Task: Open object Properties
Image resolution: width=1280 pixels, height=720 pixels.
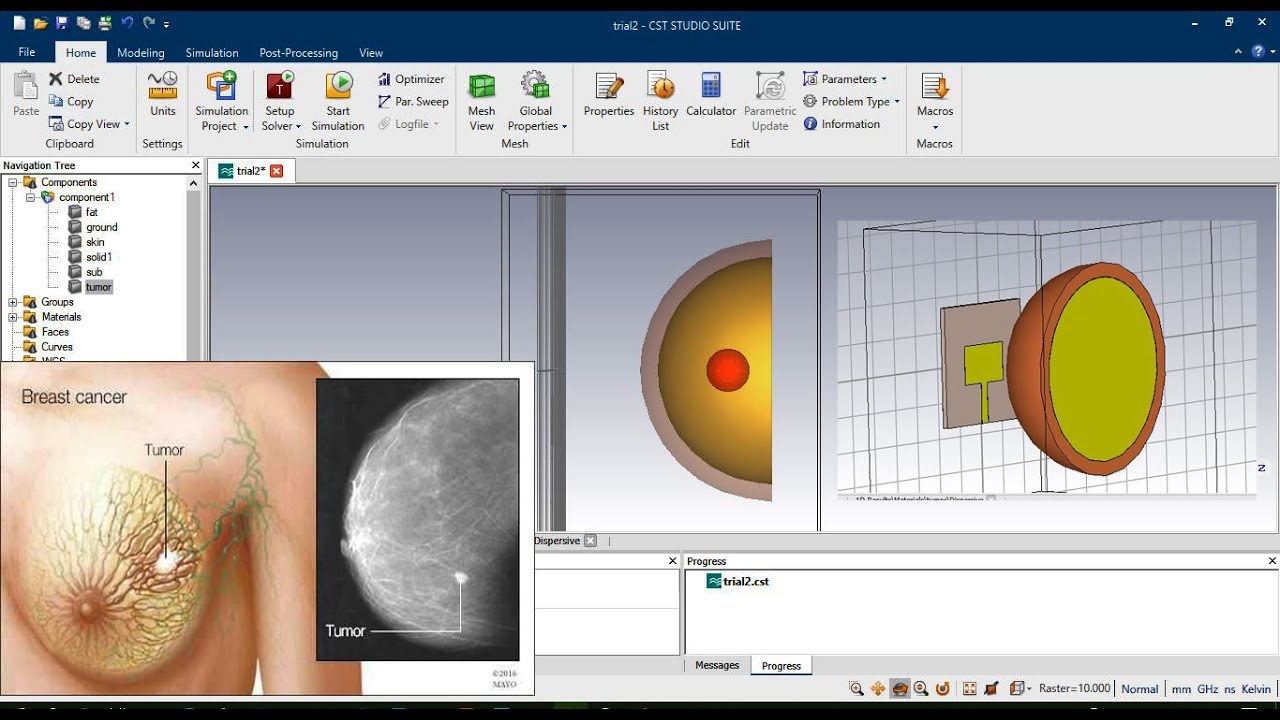Action: pyautogui.click(x=609, y=94)
